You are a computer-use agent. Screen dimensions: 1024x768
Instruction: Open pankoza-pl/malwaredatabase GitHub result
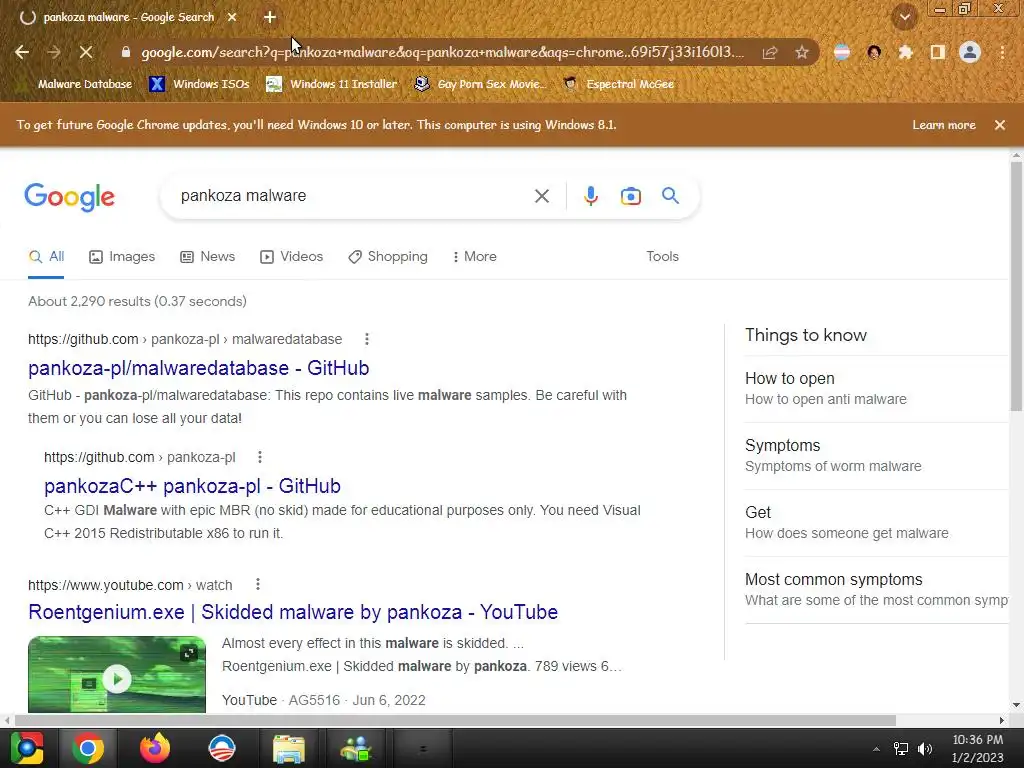[199, 368]
